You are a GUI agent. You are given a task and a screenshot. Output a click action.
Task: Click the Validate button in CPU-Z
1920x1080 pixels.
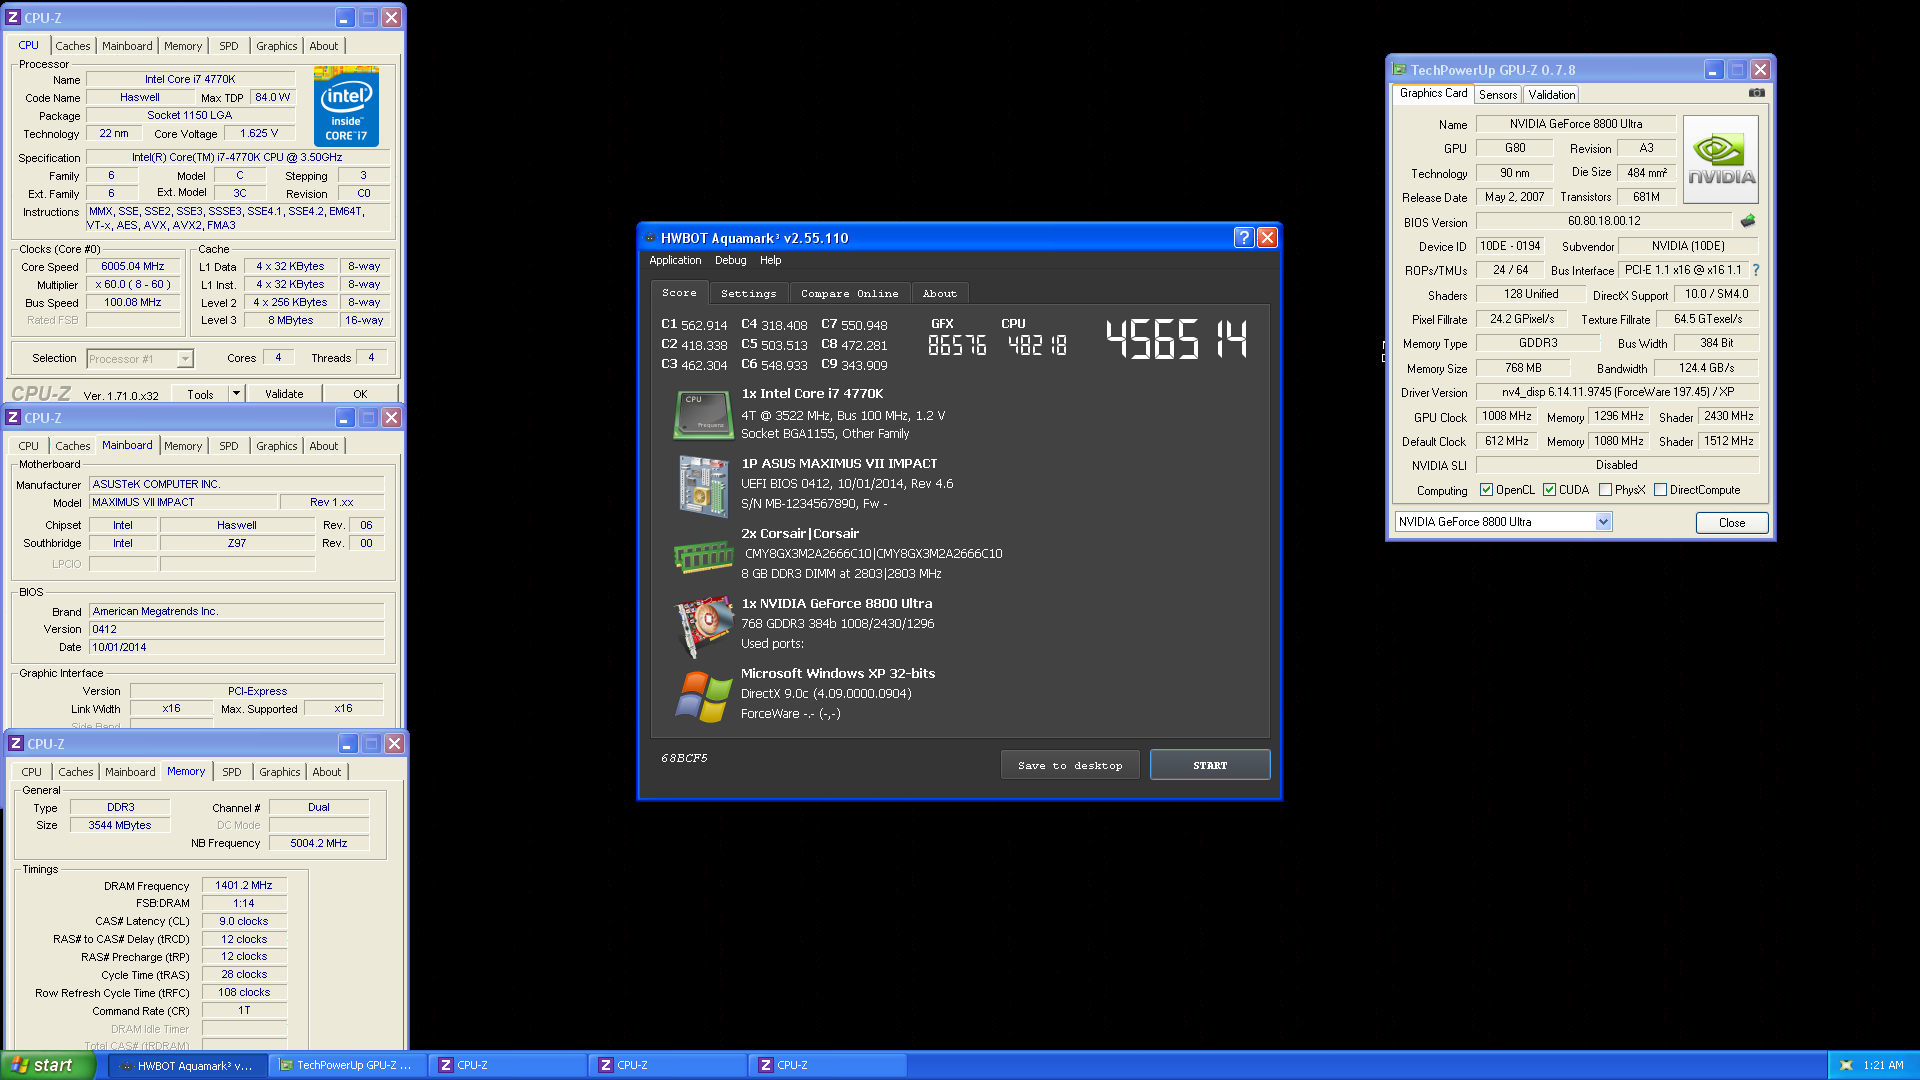coord(284,394)
